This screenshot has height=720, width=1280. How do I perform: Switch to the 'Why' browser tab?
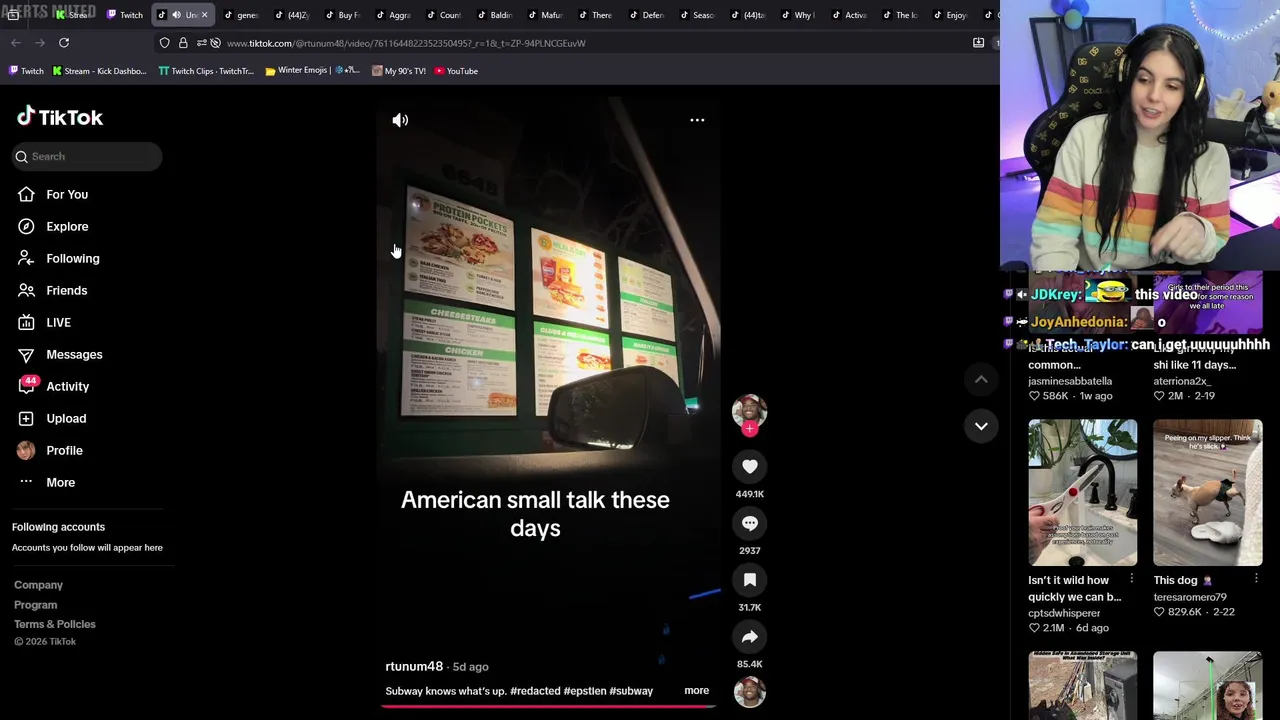click(x=798, y=15)
